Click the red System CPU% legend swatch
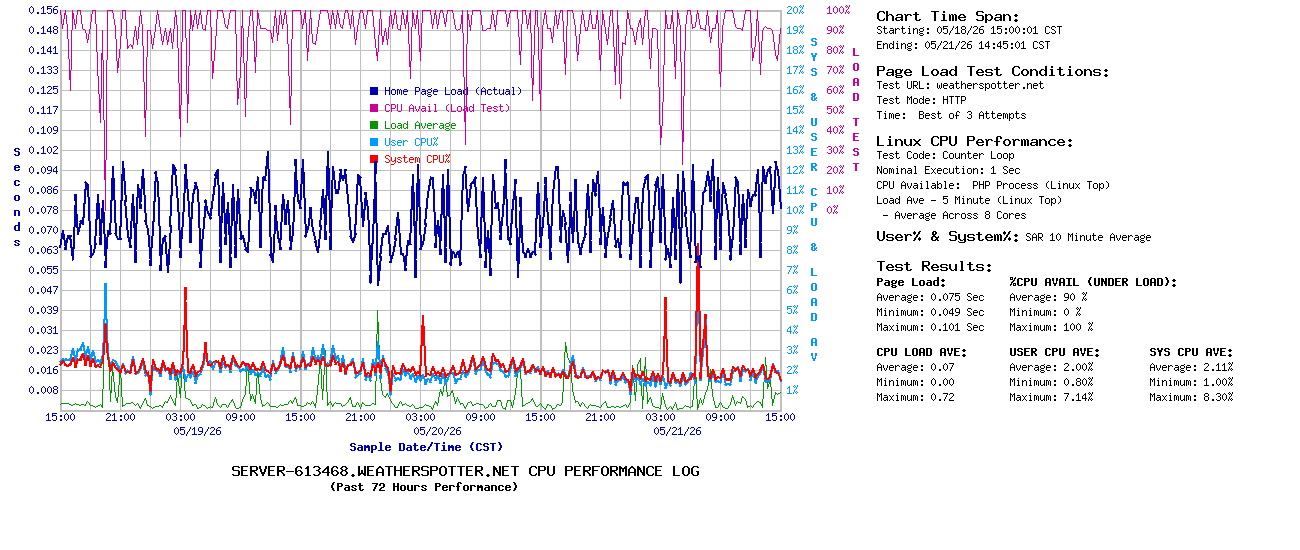 pyautogui.click(x=374, y=159)
